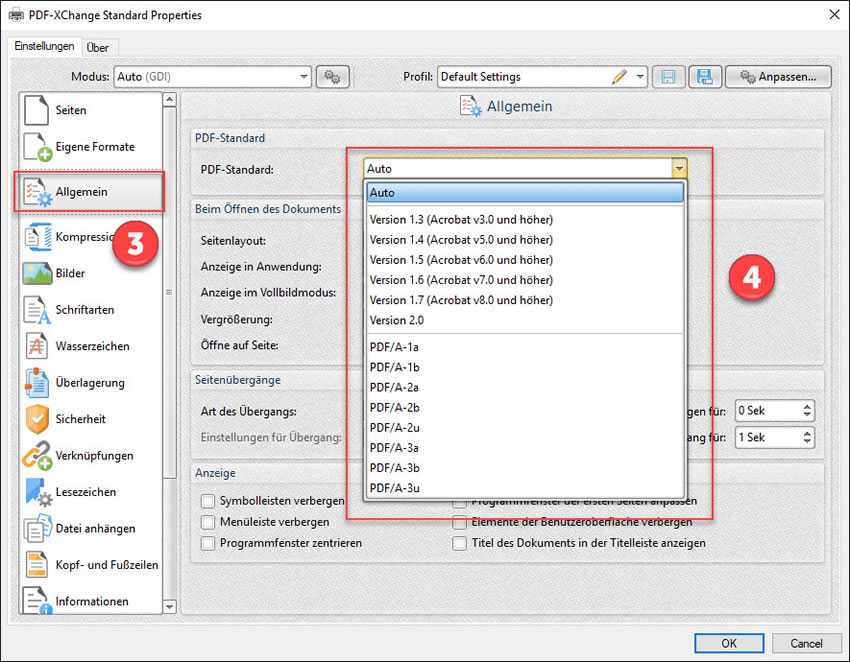Select Version 1.4 (Acrobat v5.0 und höher)
The height and width of the screenshot is (662, 850).
525,240
